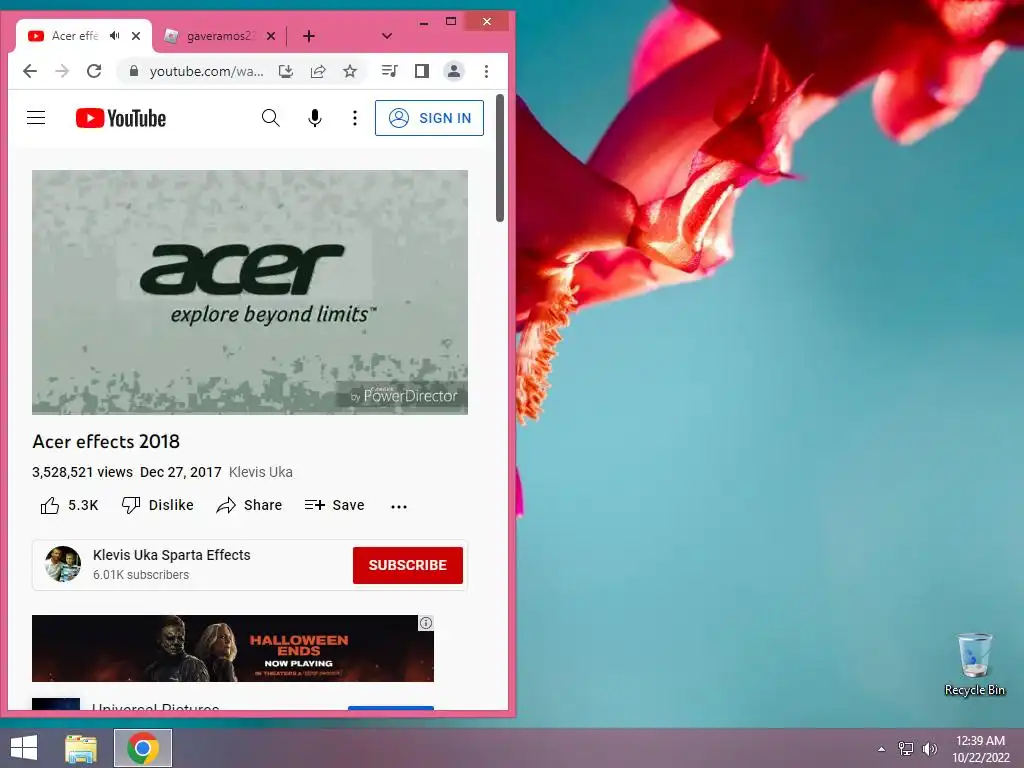
Task: Open Chrome three-dot menu
Action: [486, 71]
